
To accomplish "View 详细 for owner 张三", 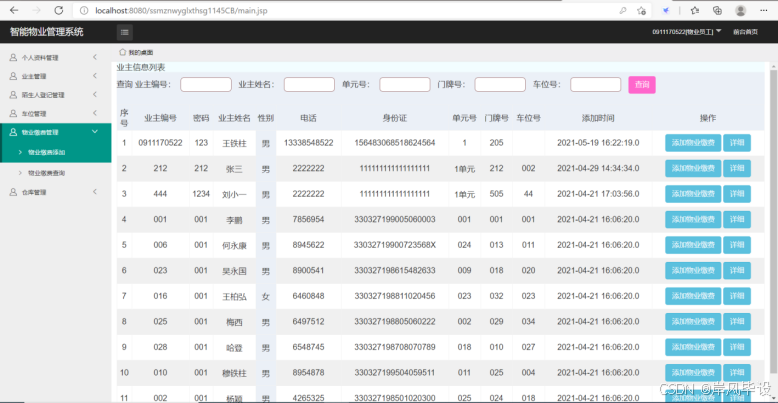I will [737, 168].
